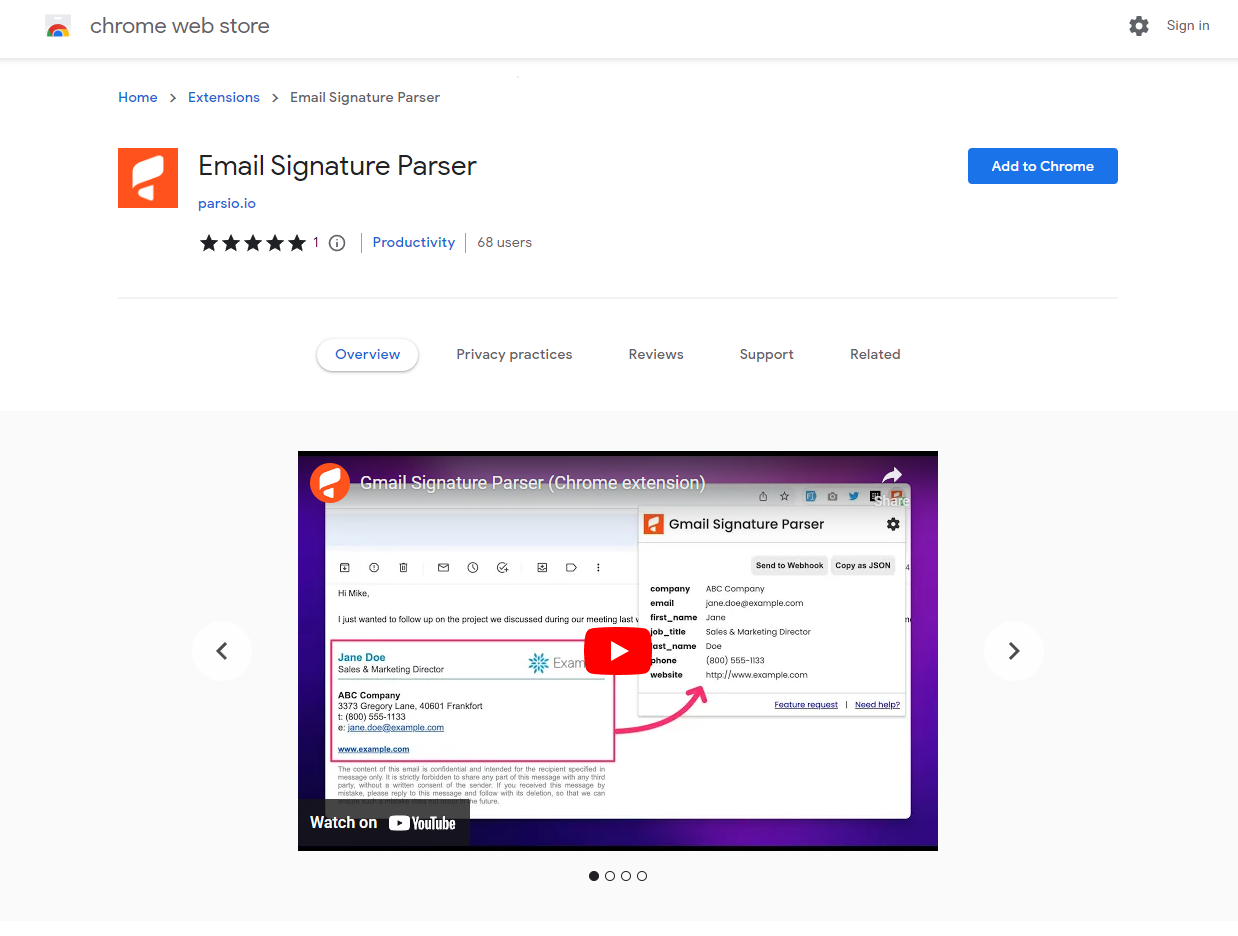Select the second carousel dot
1238x936 pixels.
click(x=610, y=875)
